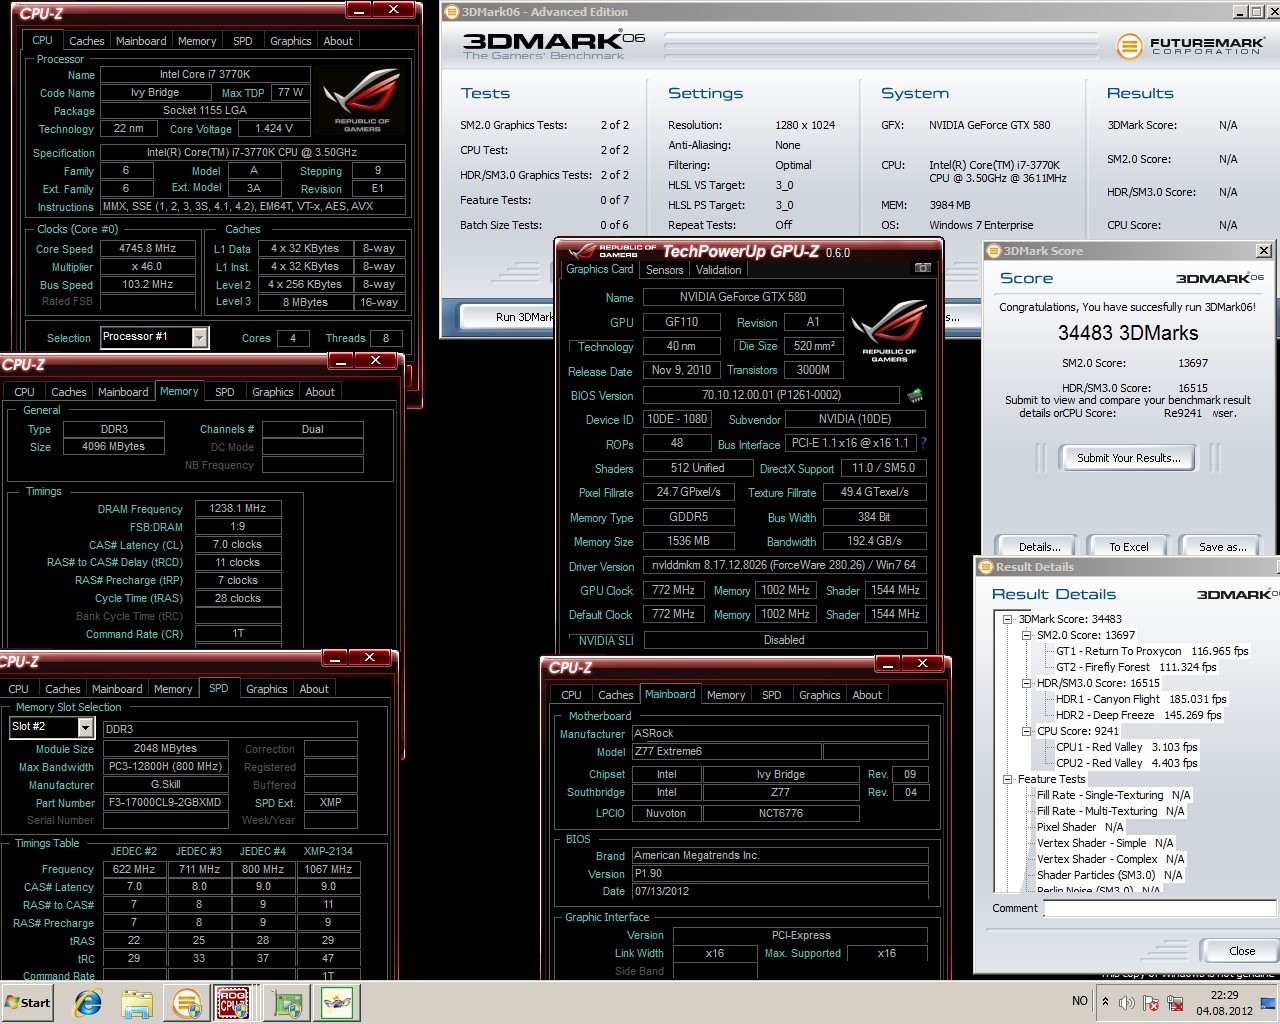Click mainboard model Z77 Extreme6 field
The image size is (1280, 1024).
click(726, 751)
